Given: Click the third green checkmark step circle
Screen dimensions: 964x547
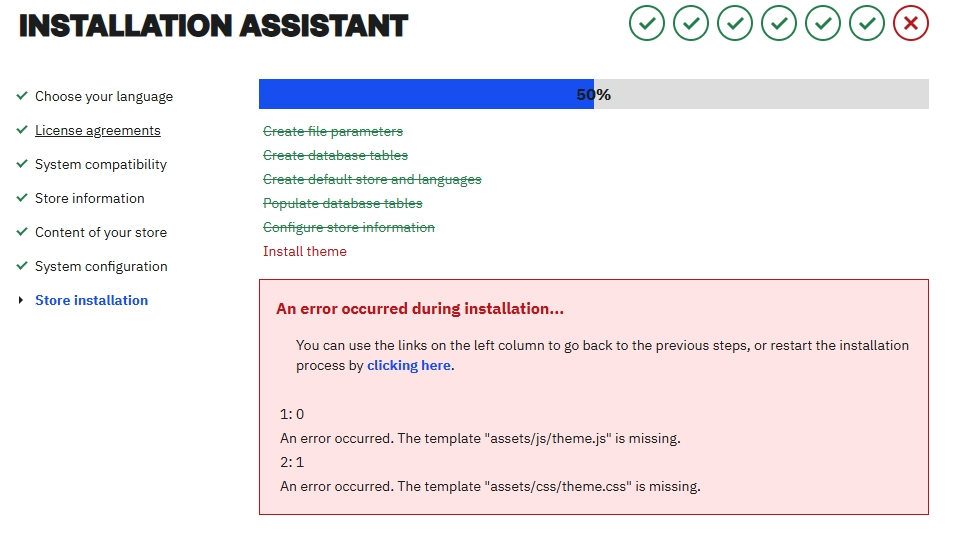Looking at the screenshot, I should pos(735,23).
